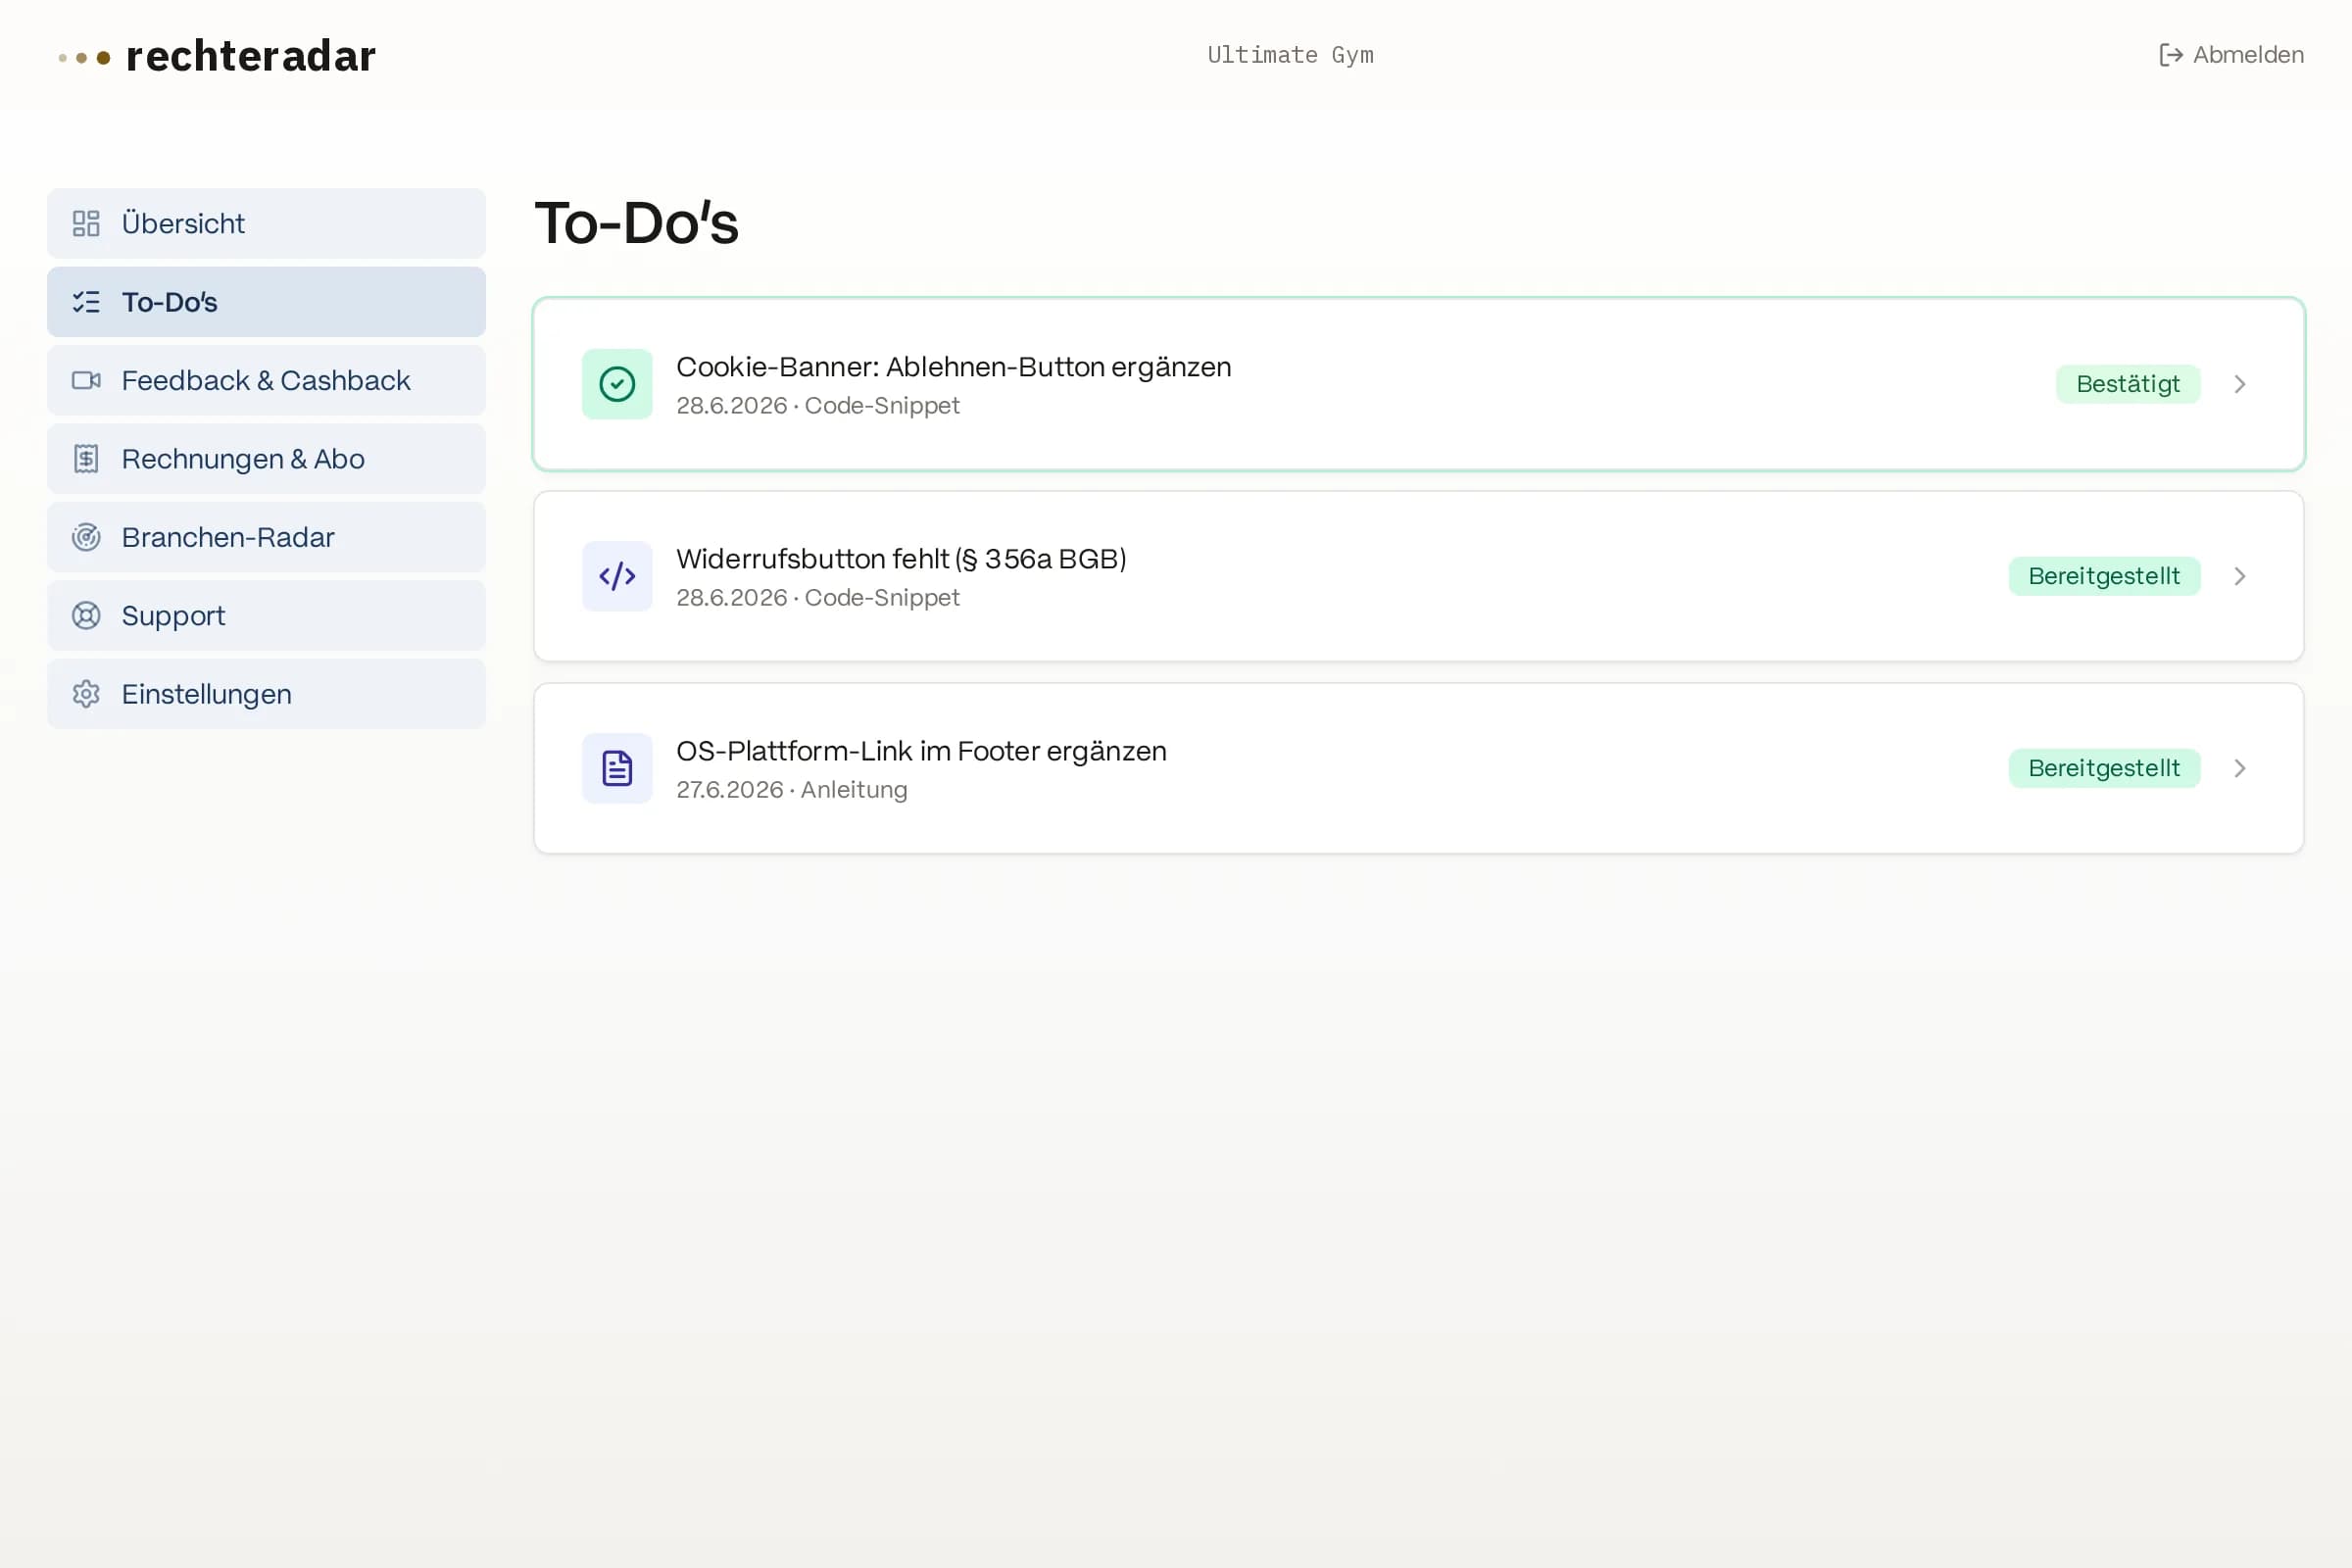
Task: Open Rechnungen & Abo section
Action: pyautogui.click(x=266, y=459)
